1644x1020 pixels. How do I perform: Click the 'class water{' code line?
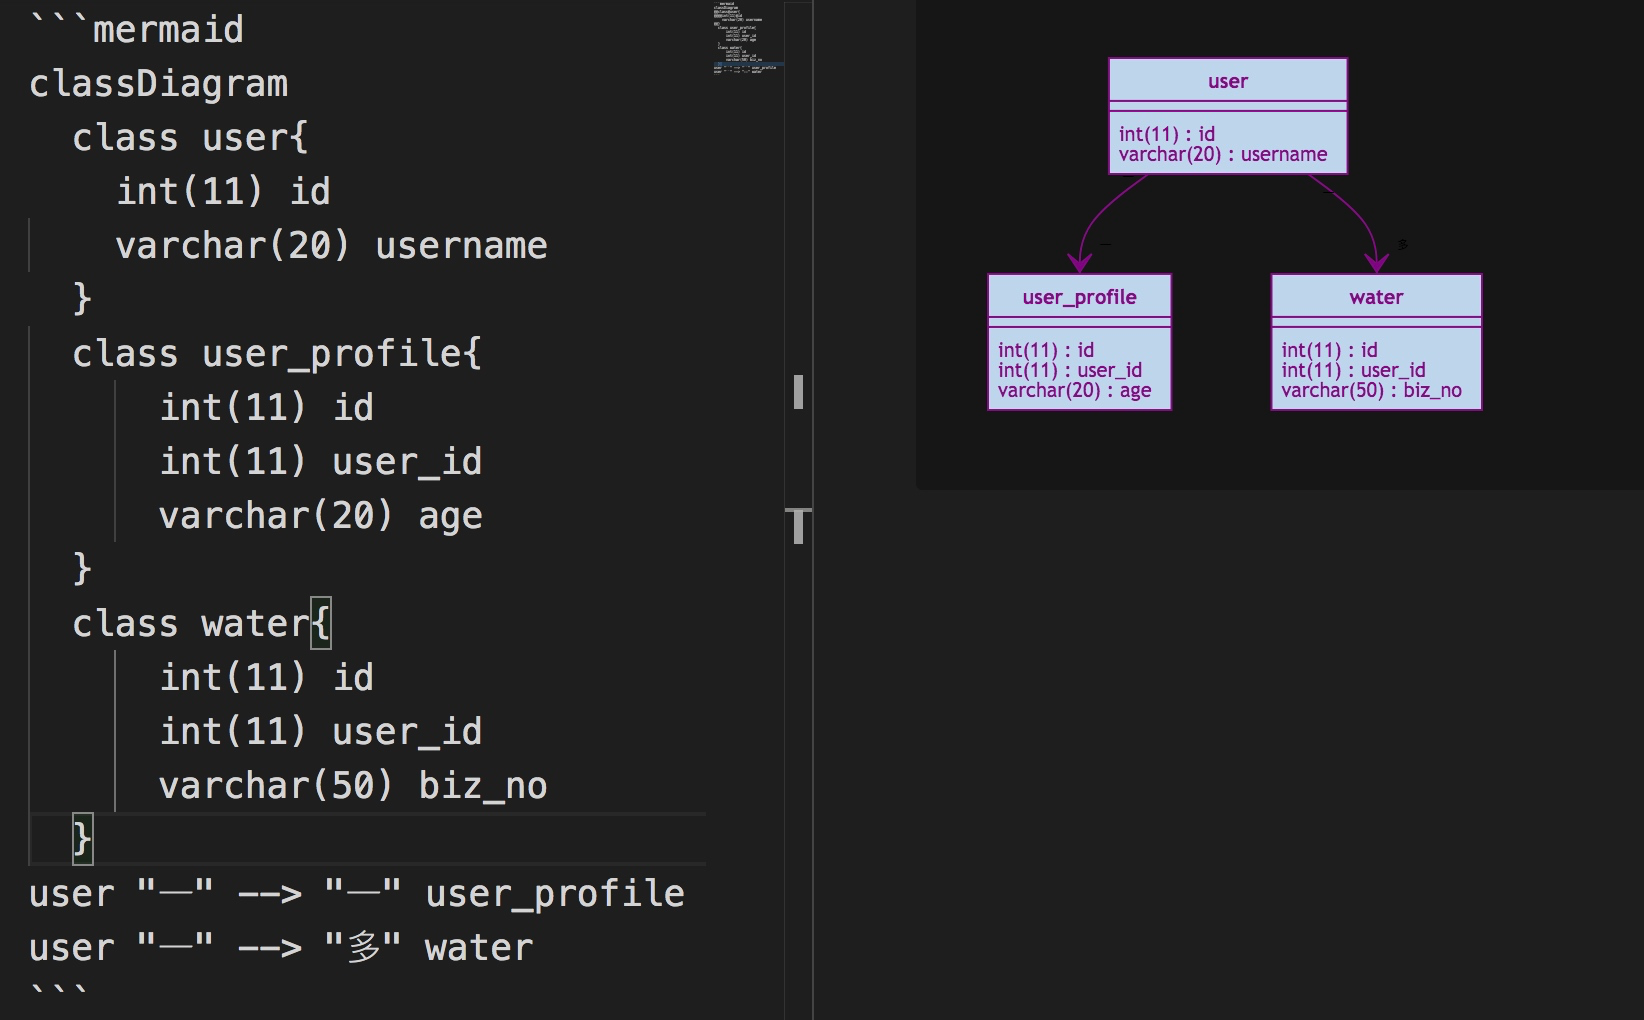click(201, 623)
